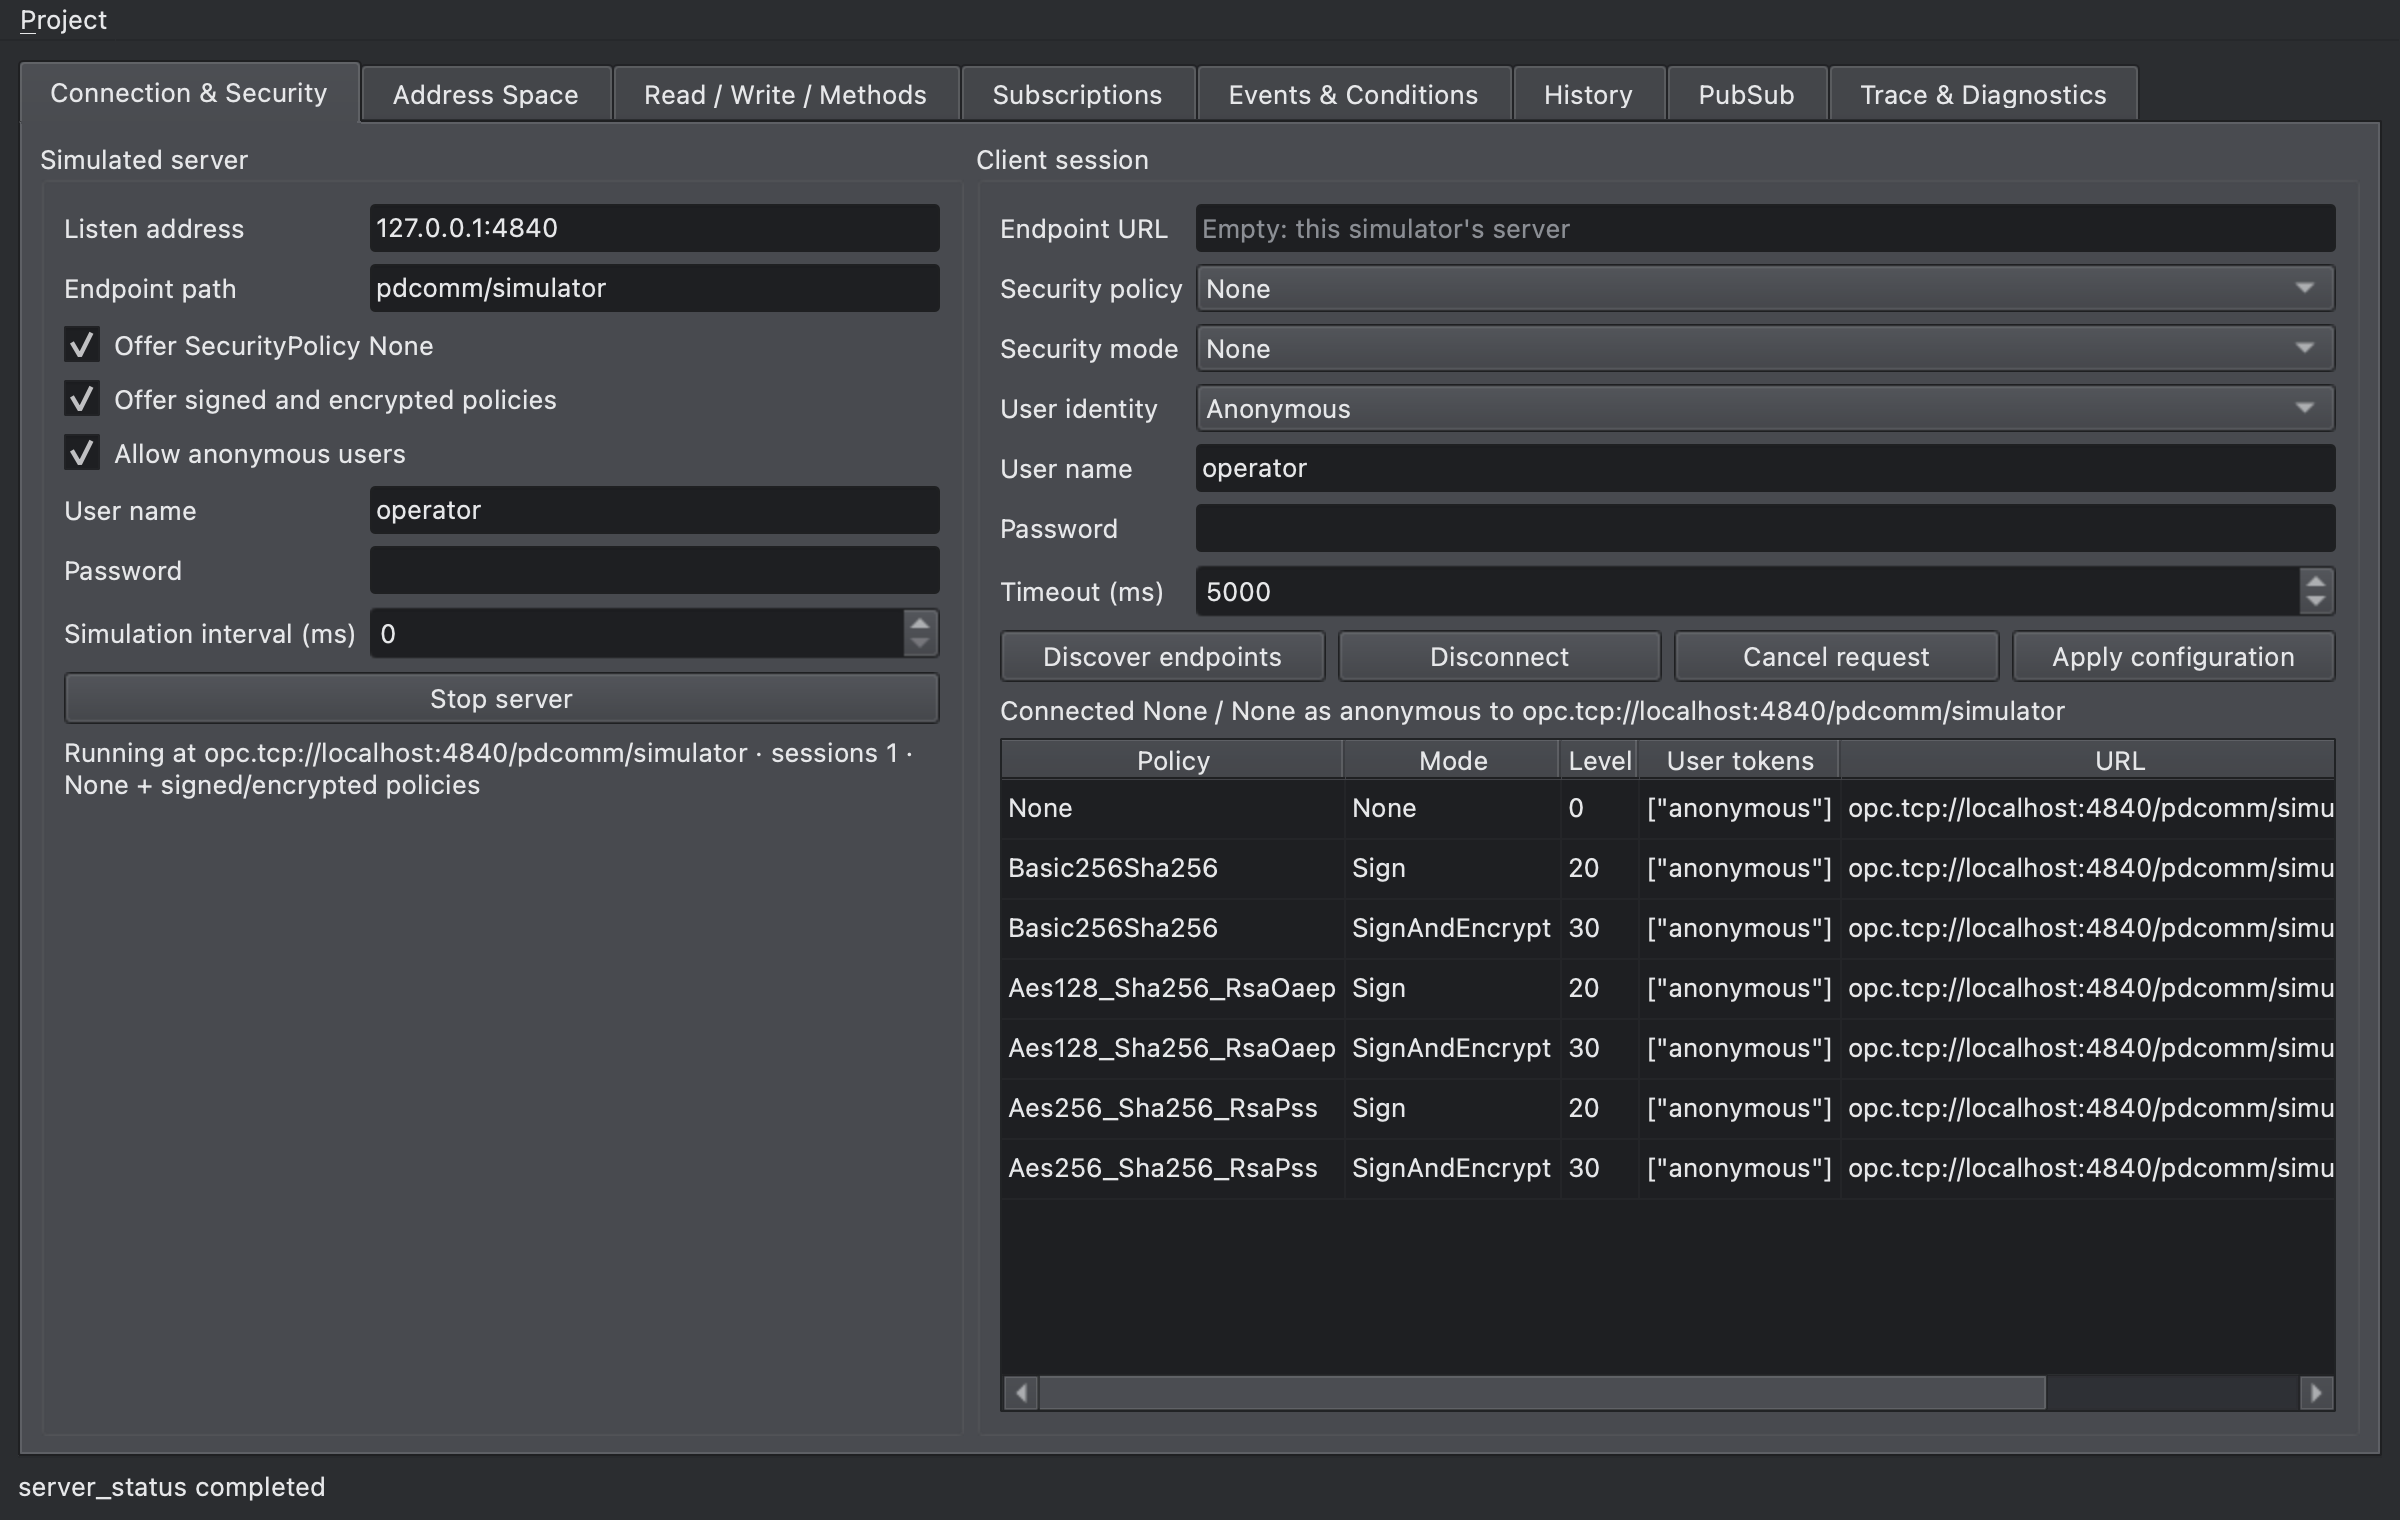The height and width of the screenshot is (1520, 2400).
Task: Select the Connection & Security tab
Action: click(189, 93)
